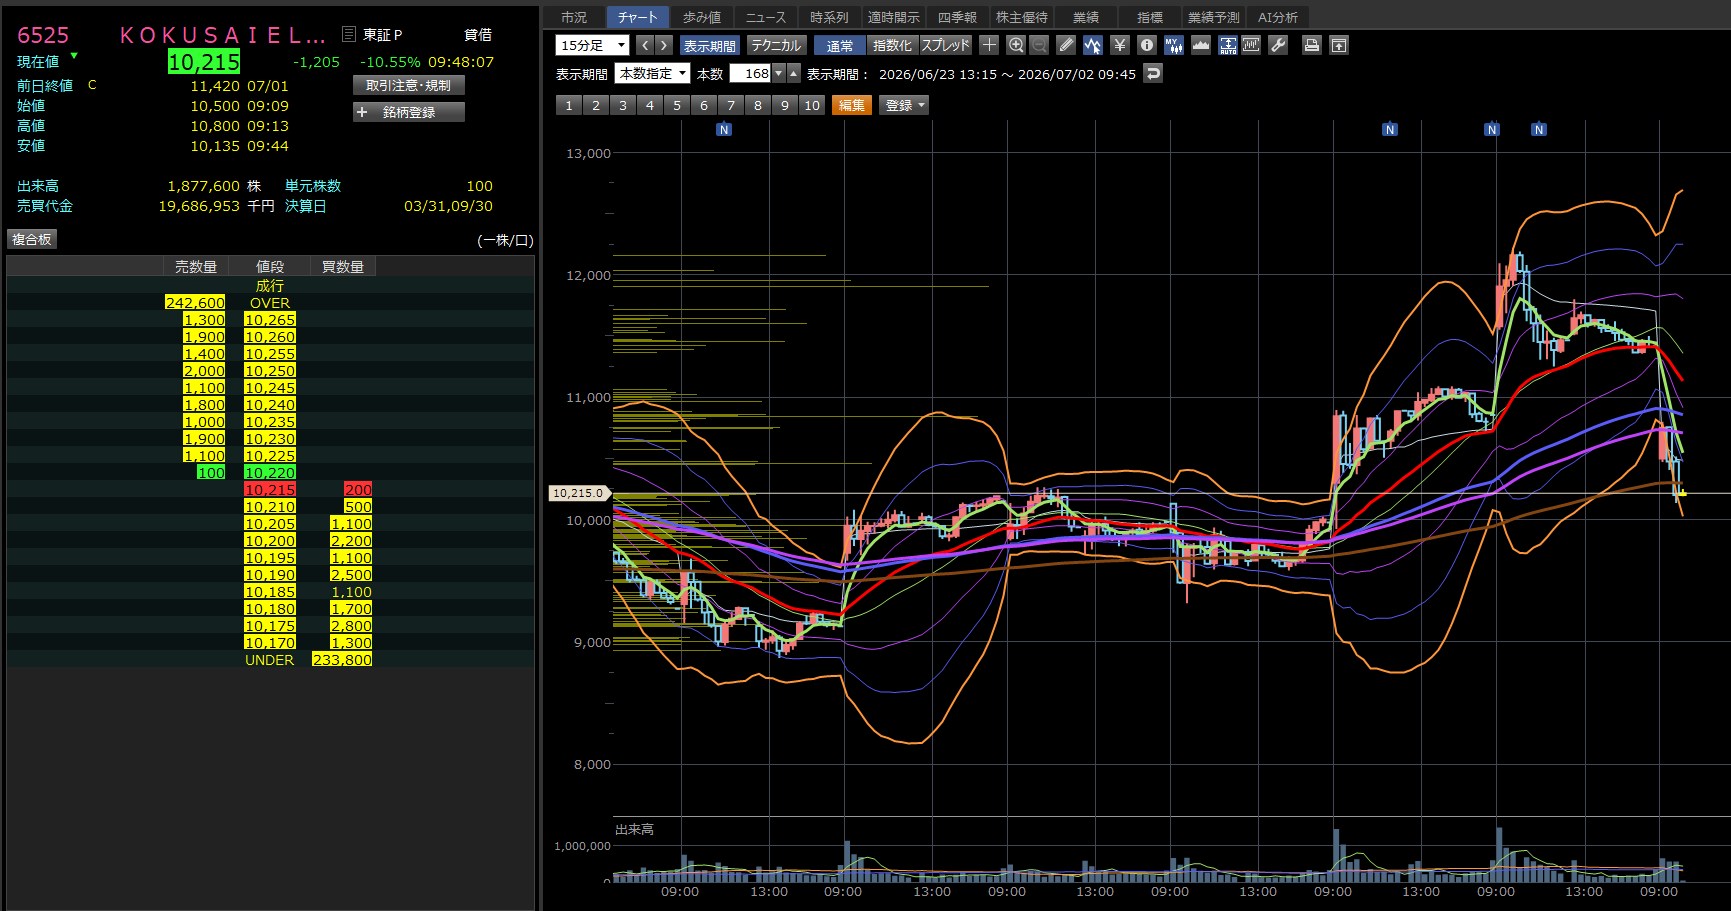Open the first news marker N on the chart

point(725,129)
